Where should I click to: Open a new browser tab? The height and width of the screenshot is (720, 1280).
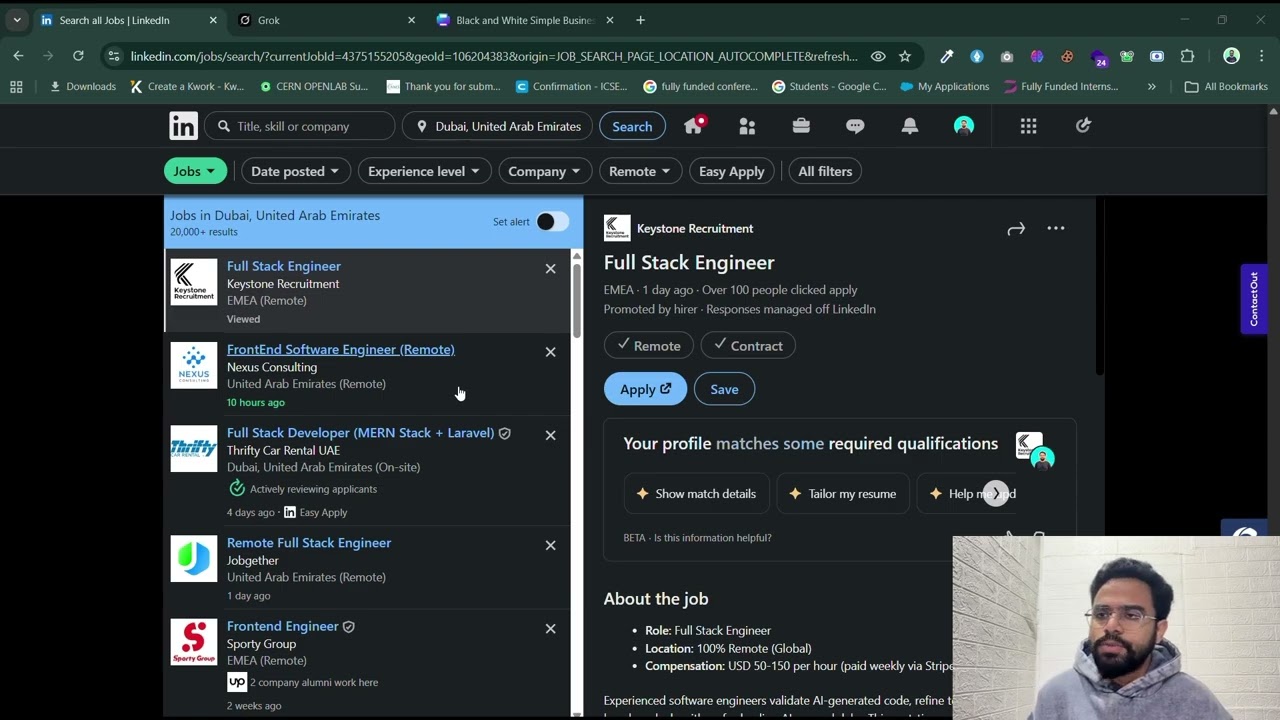pyautogui.click(x=640, y=20)
